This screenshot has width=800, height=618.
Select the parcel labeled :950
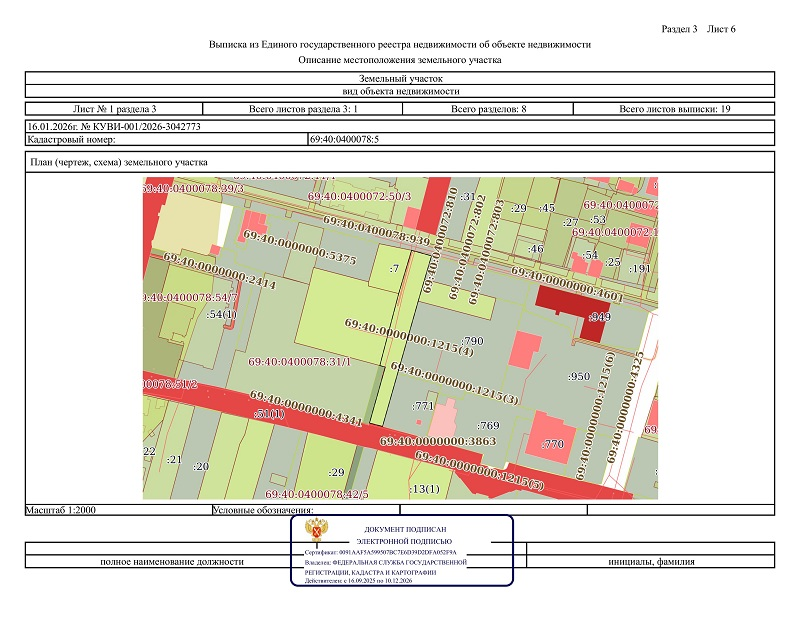(x=577, y=376)
